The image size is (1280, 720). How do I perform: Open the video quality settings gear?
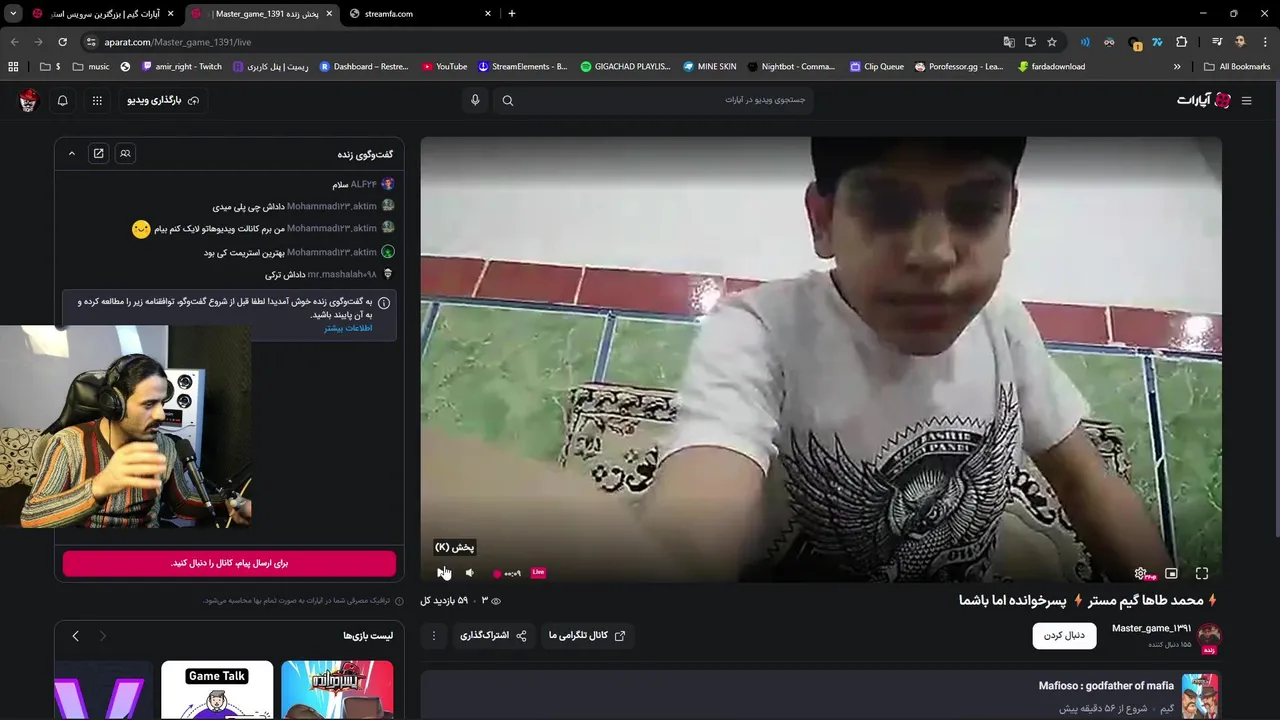(x=1140, y=573)
